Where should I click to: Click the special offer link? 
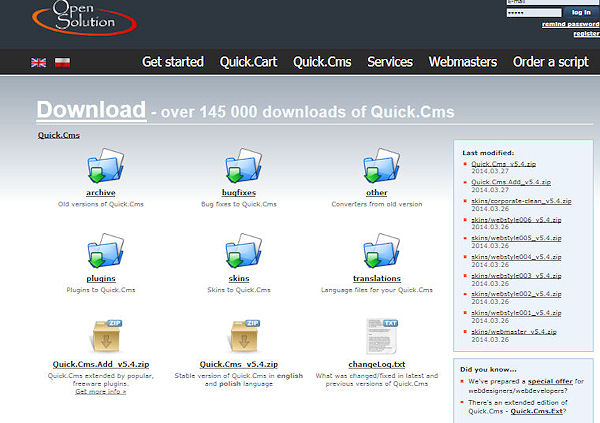pos(550,381)
